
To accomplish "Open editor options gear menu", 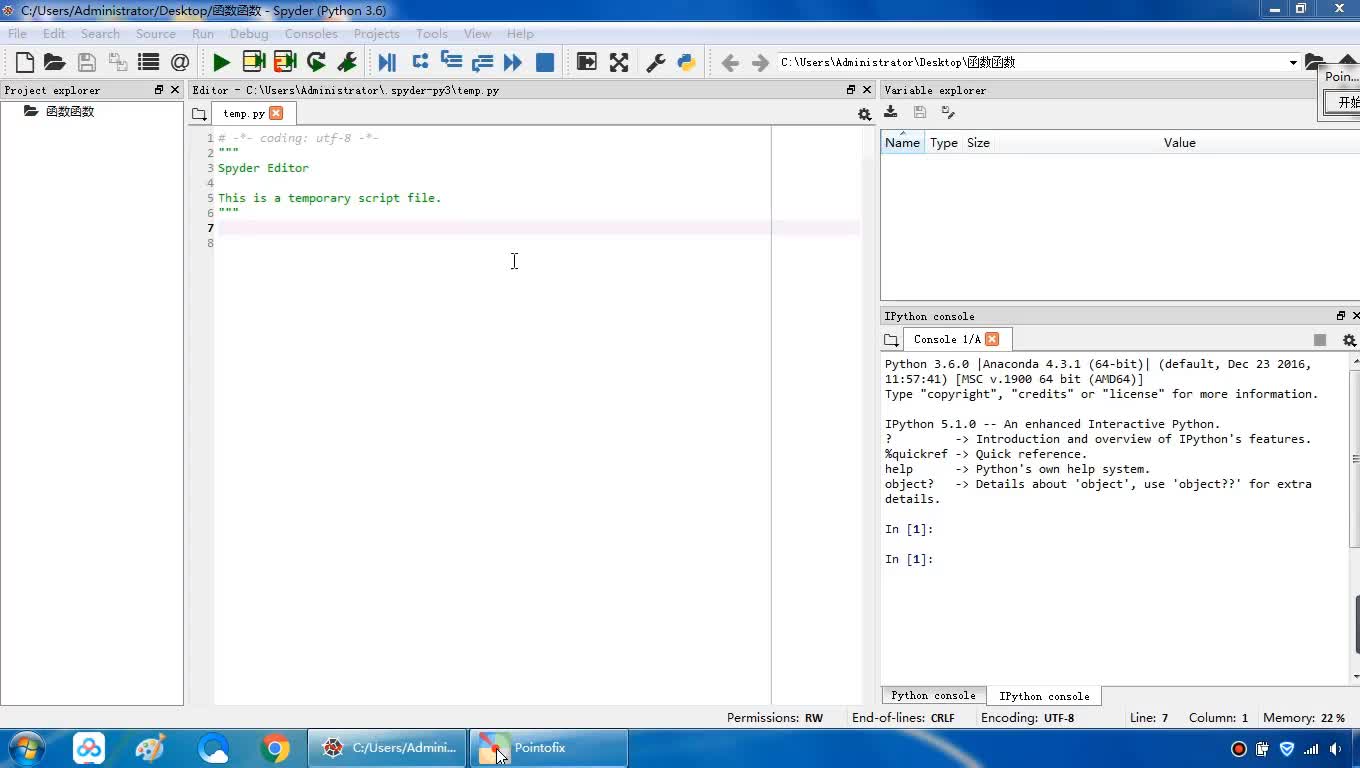I will tap(865, 114).
